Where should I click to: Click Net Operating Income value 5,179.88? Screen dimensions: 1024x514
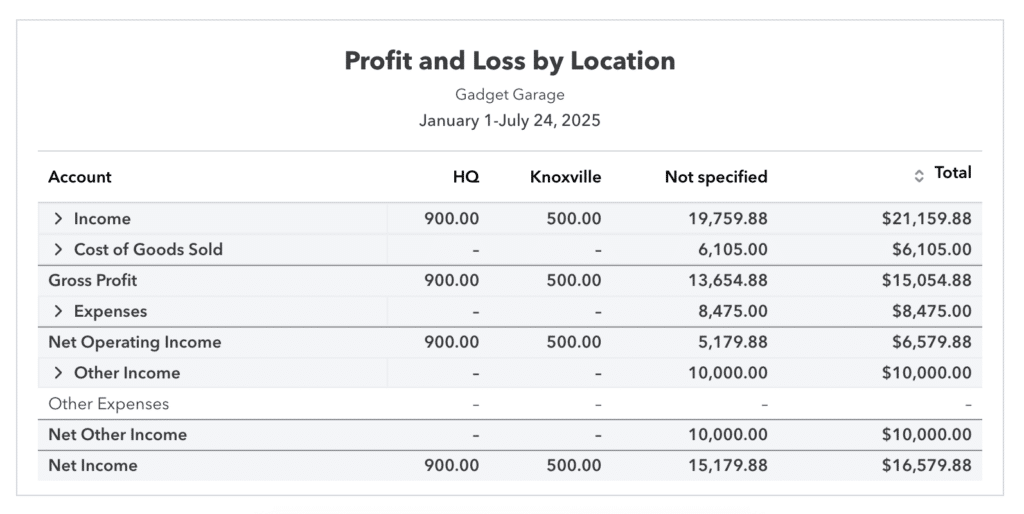coord(733,342)
